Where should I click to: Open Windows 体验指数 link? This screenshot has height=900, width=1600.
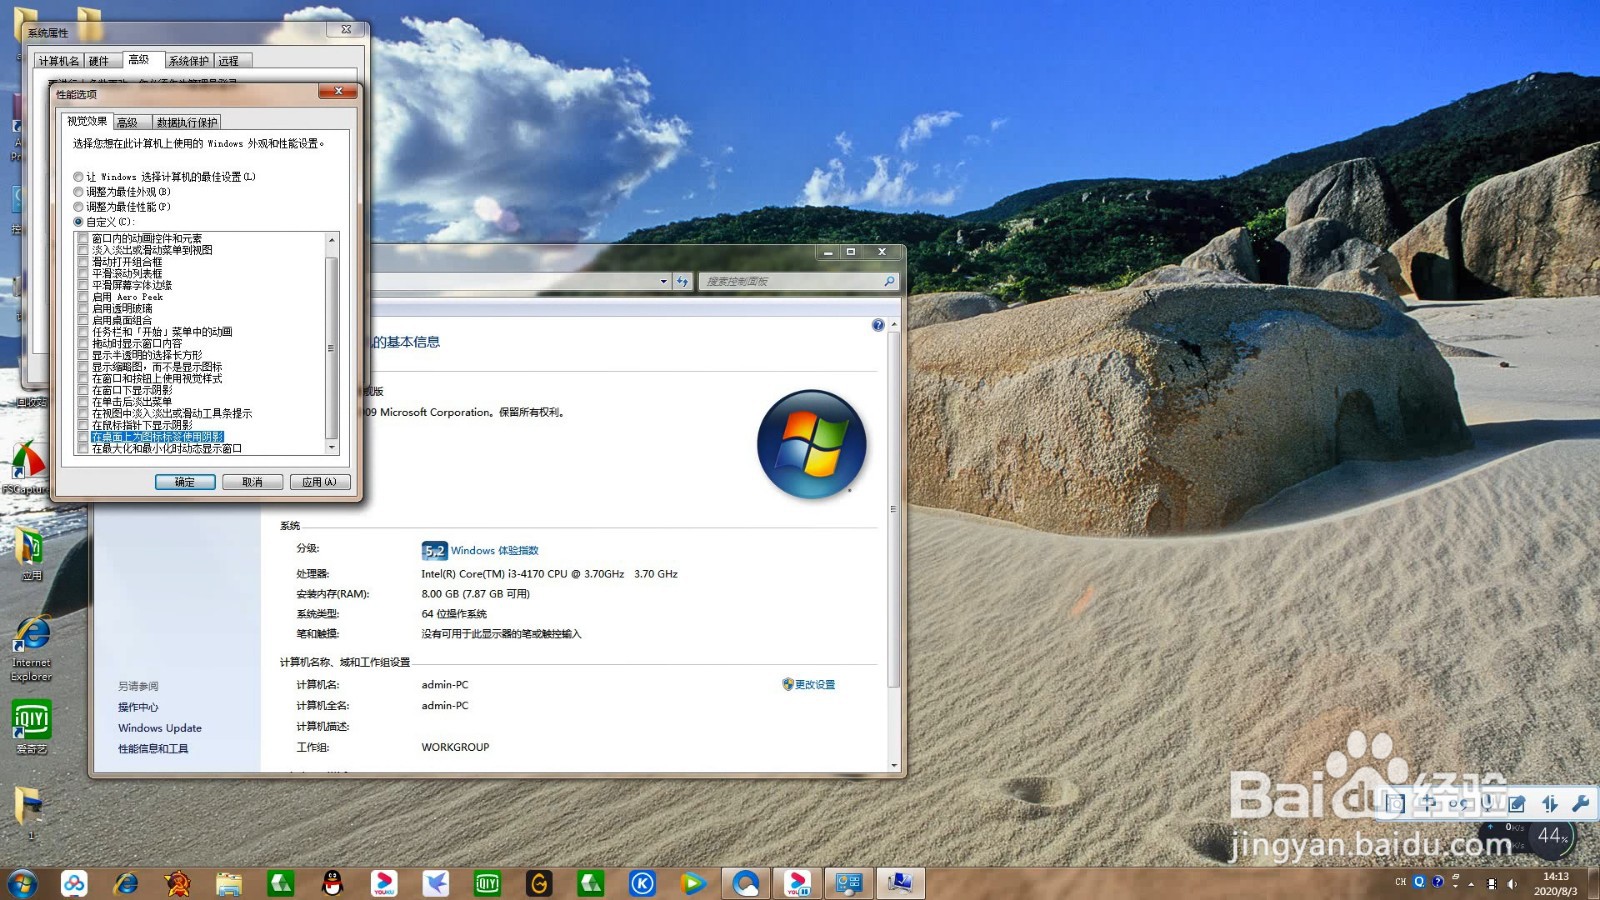click(494, 550)
